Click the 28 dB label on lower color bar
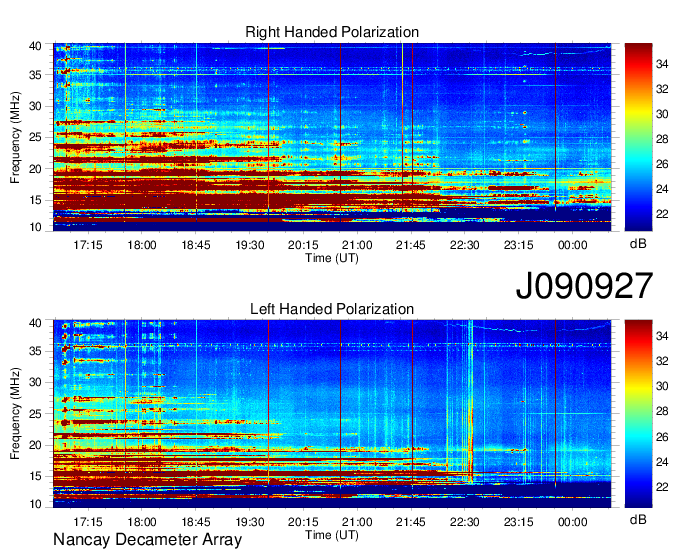This screenshot has width=680, height=552. [662, 411]
